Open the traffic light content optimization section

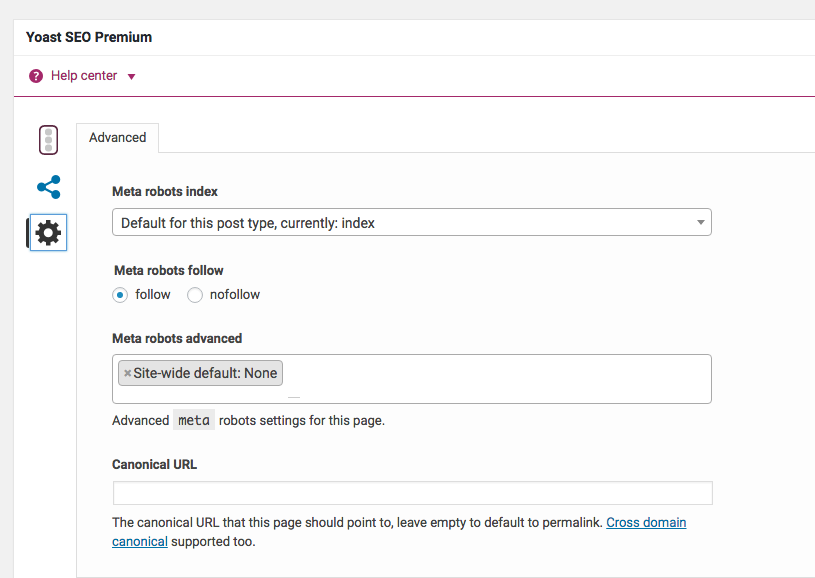click(x=48, y=140)
